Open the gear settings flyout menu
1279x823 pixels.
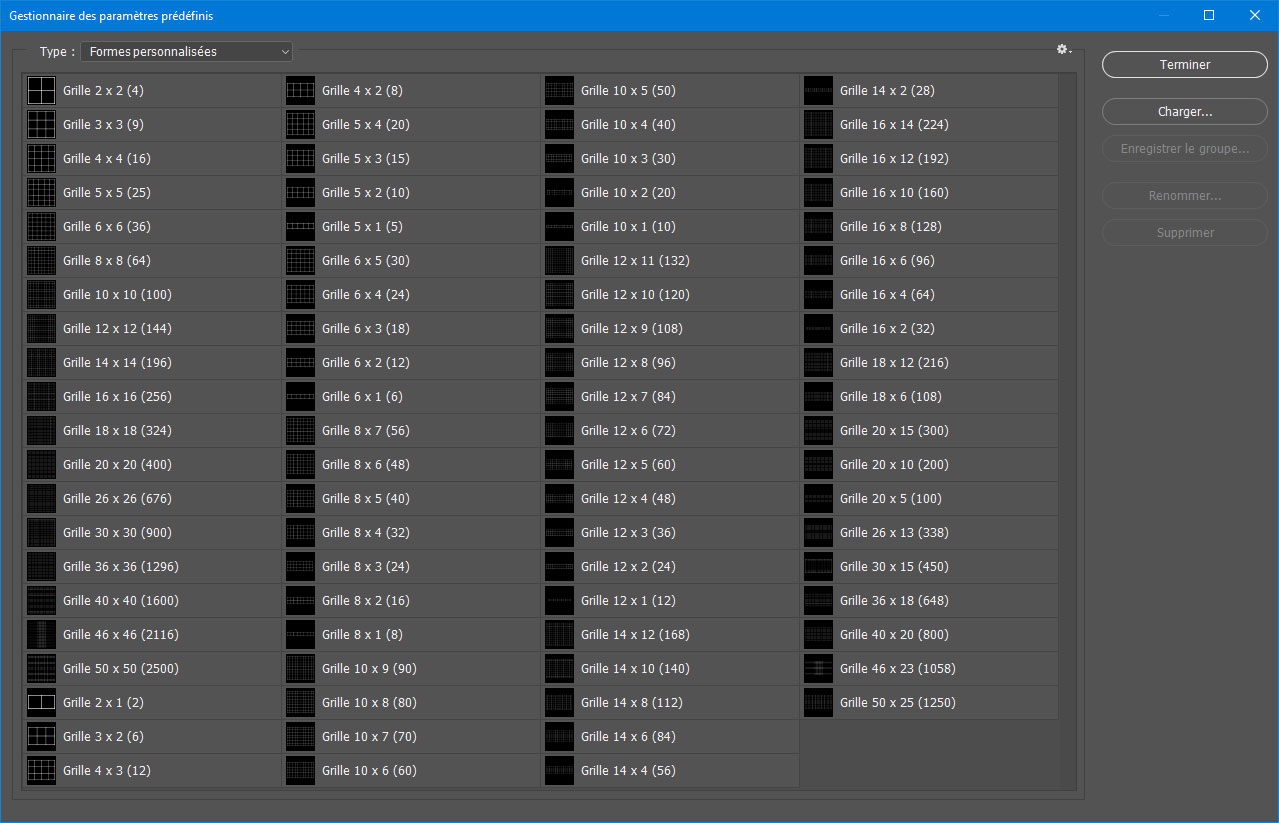pyautogui.click(x=1063, y=50)
